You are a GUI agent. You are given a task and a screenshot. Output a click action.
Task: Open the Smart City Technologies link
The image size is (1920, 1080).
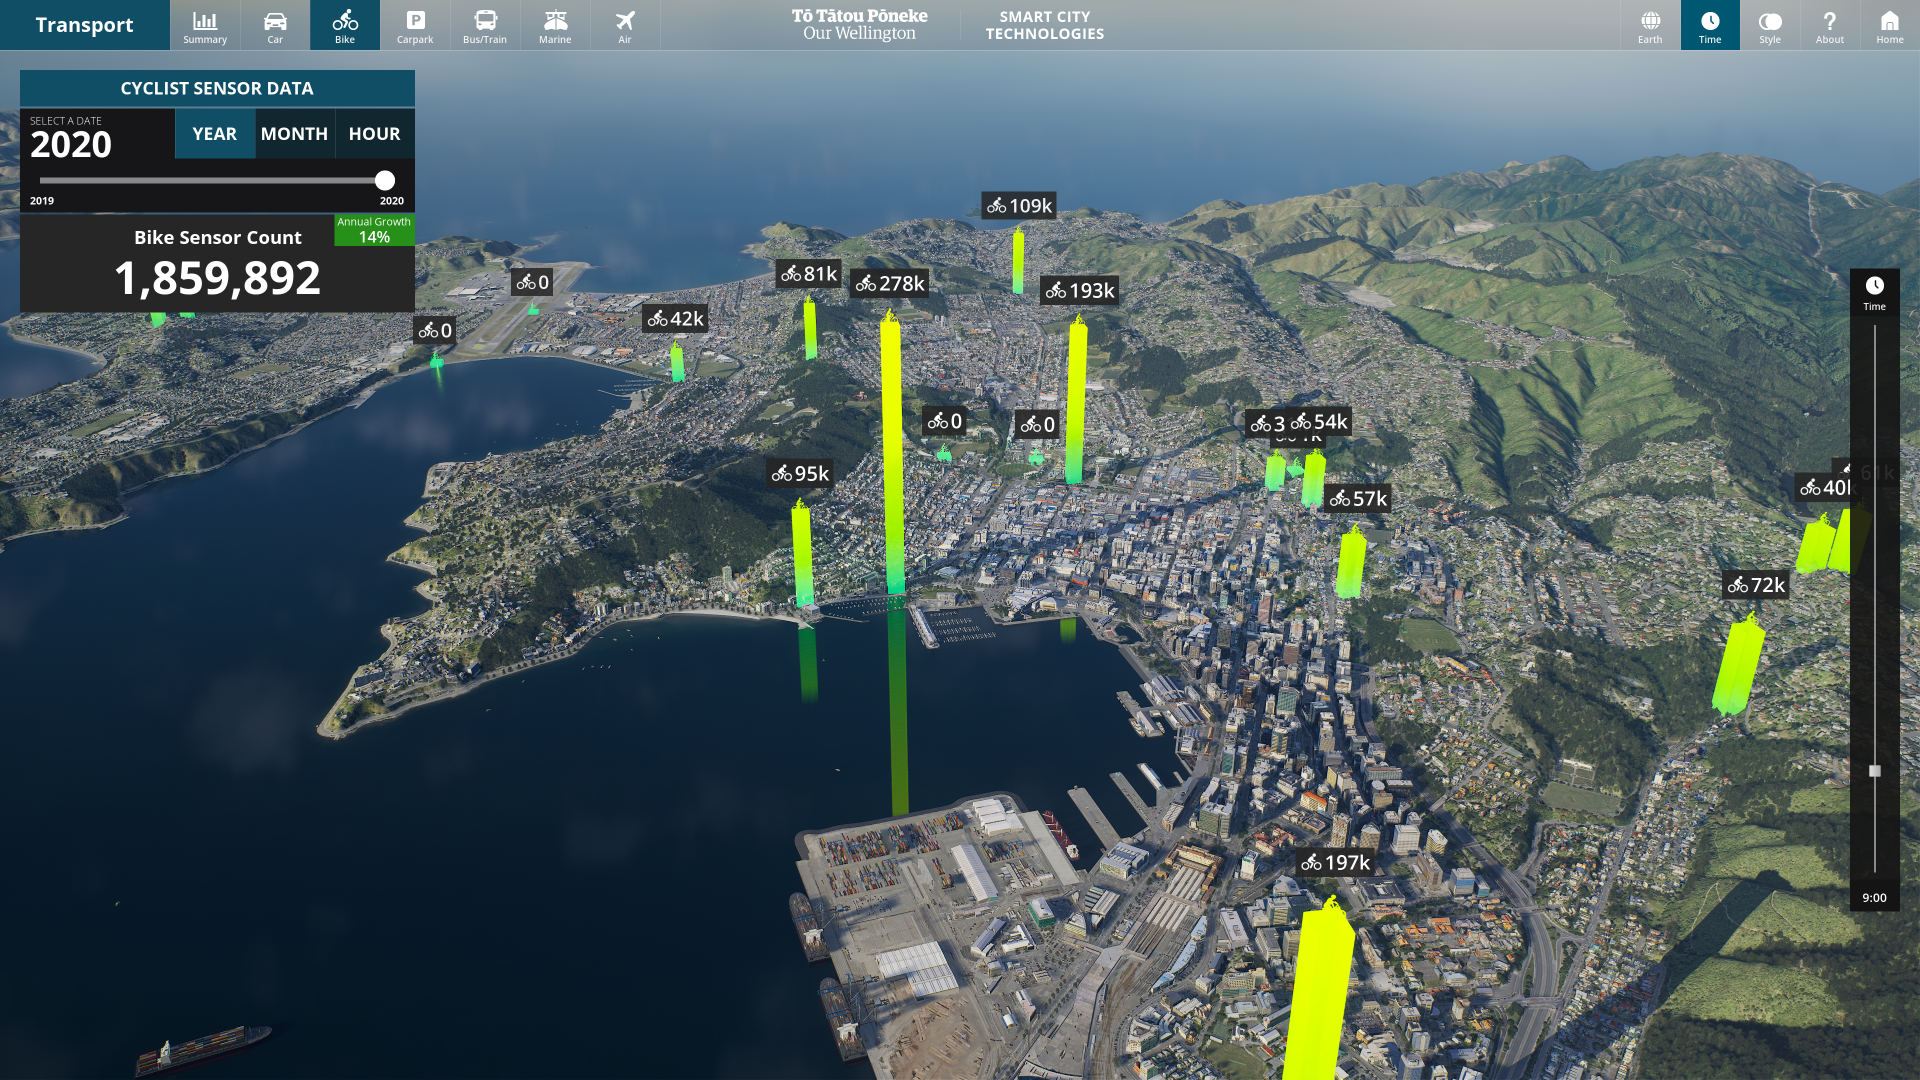[x=1045, y=25]
